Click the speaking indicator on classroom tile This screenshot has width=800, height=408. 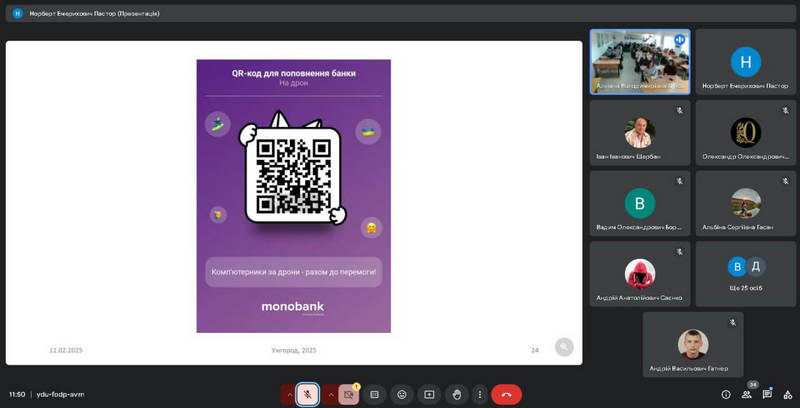pyautogui.click(x=680, y=40)
